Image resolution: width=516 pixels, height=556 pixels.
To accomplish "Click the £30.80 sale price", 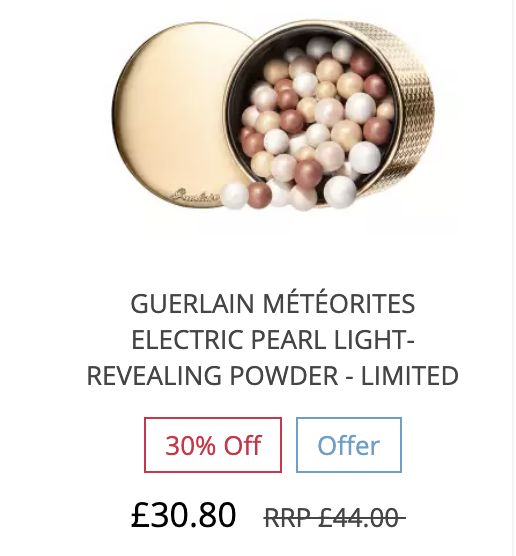I will coord(183,515).
